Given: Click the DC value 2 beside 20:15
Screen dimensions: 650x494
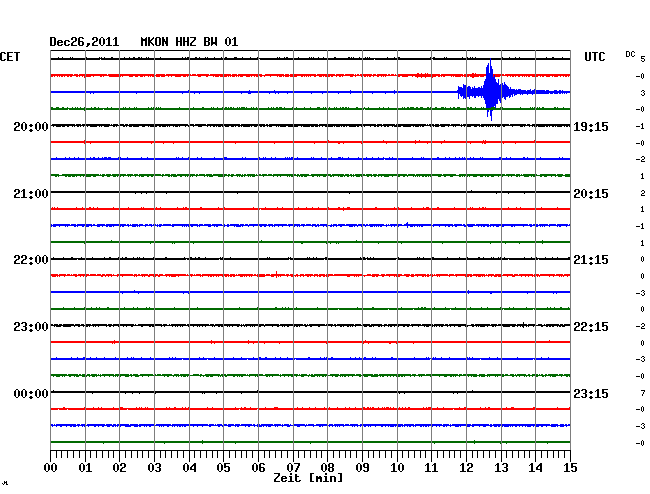Looking at the screenshot, I should 643,193.
